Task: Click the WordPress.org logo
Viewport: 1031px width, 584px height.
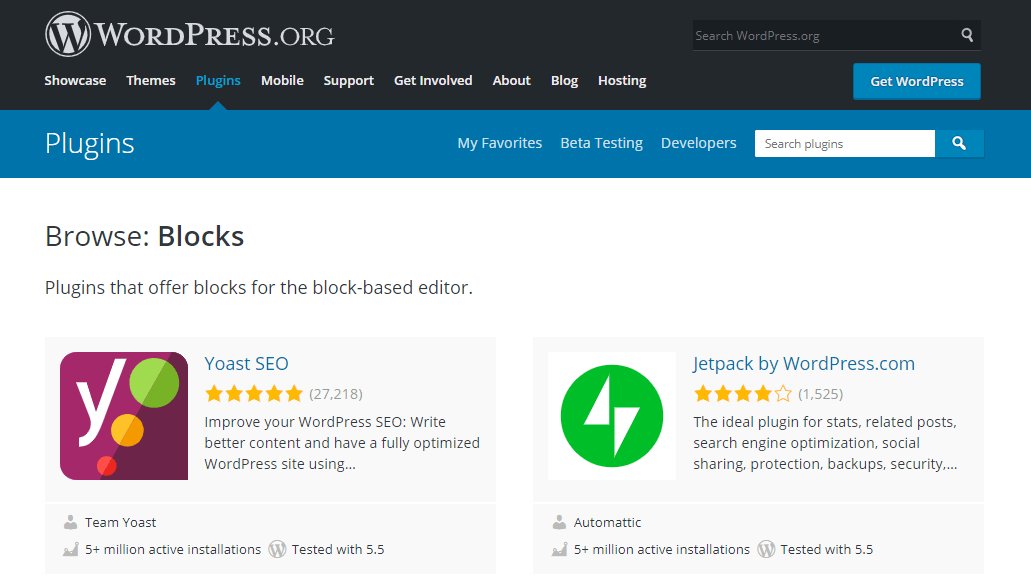Action: tap(189, 34)
